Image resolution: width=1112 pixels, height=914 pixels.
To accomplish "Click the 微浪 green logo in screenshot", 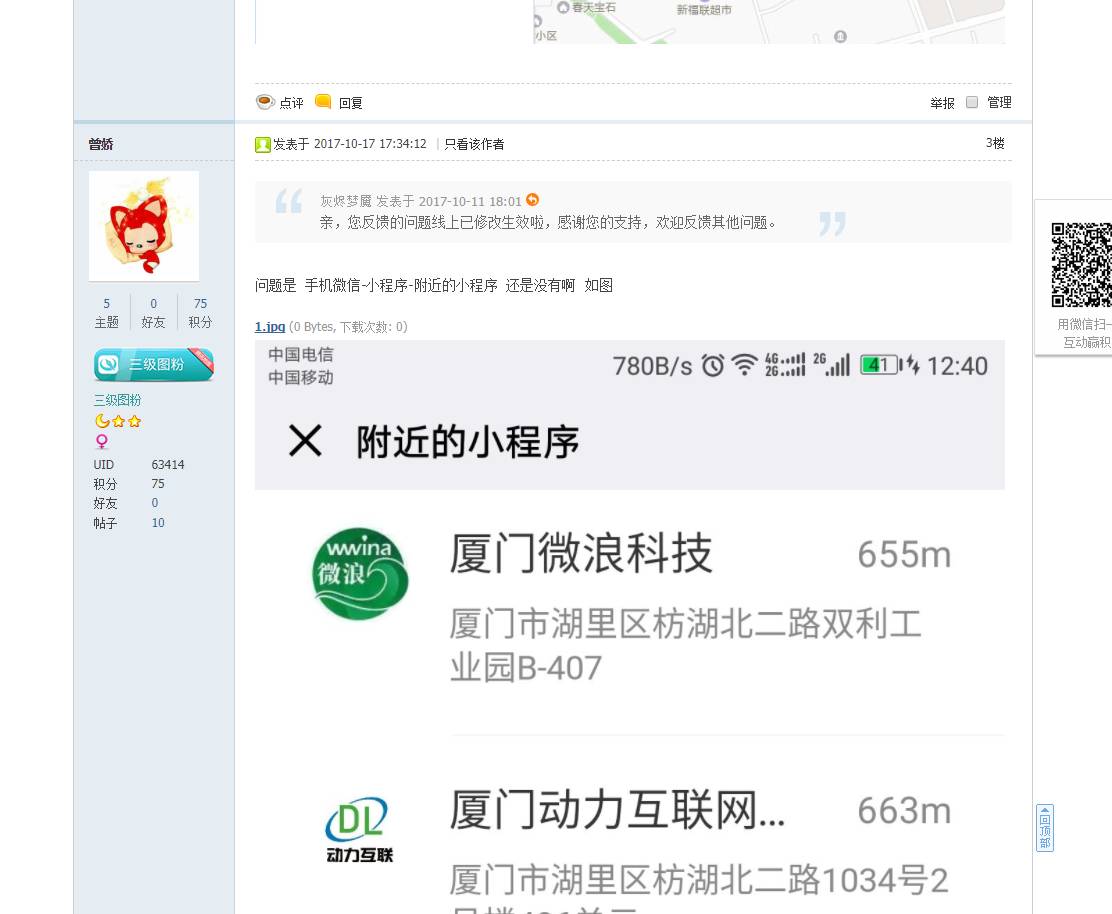I will 360,574.
